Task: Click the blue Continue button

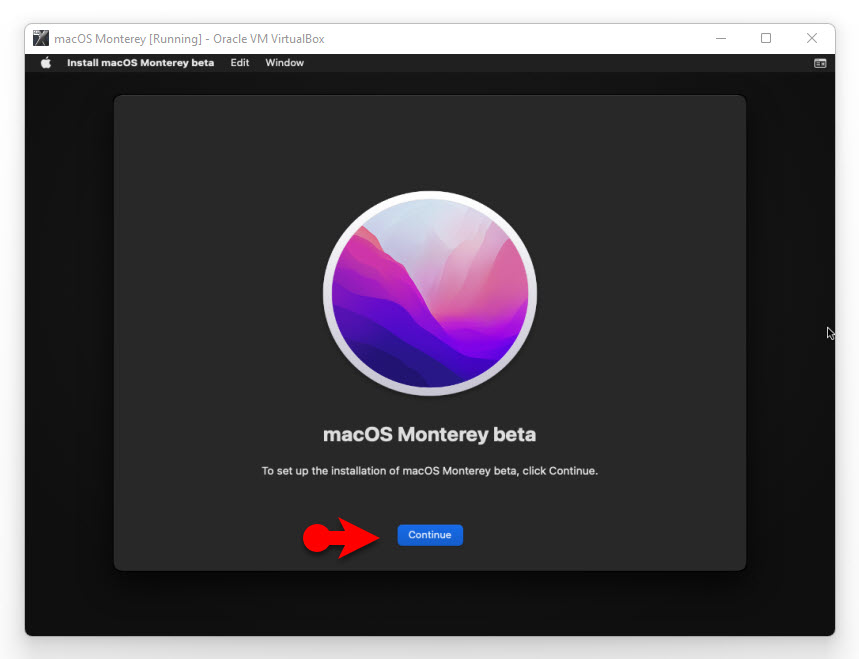Action: pos(430,535)
